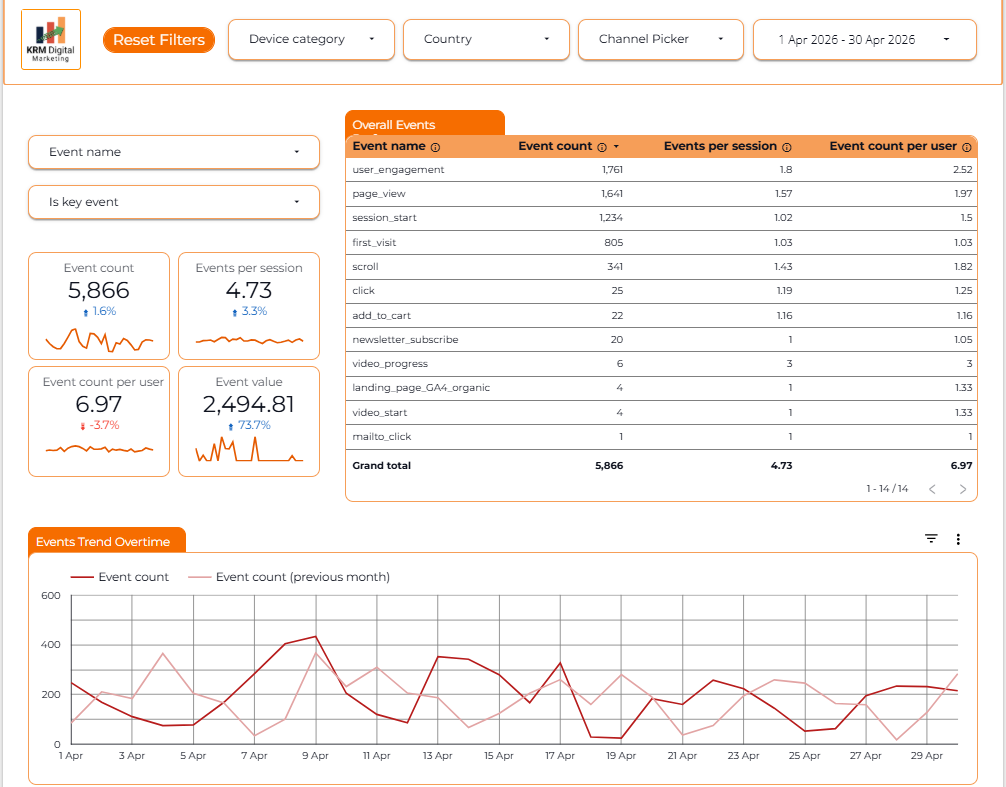
Task: Click info icon beside Event count header
Action: [602, 148]
